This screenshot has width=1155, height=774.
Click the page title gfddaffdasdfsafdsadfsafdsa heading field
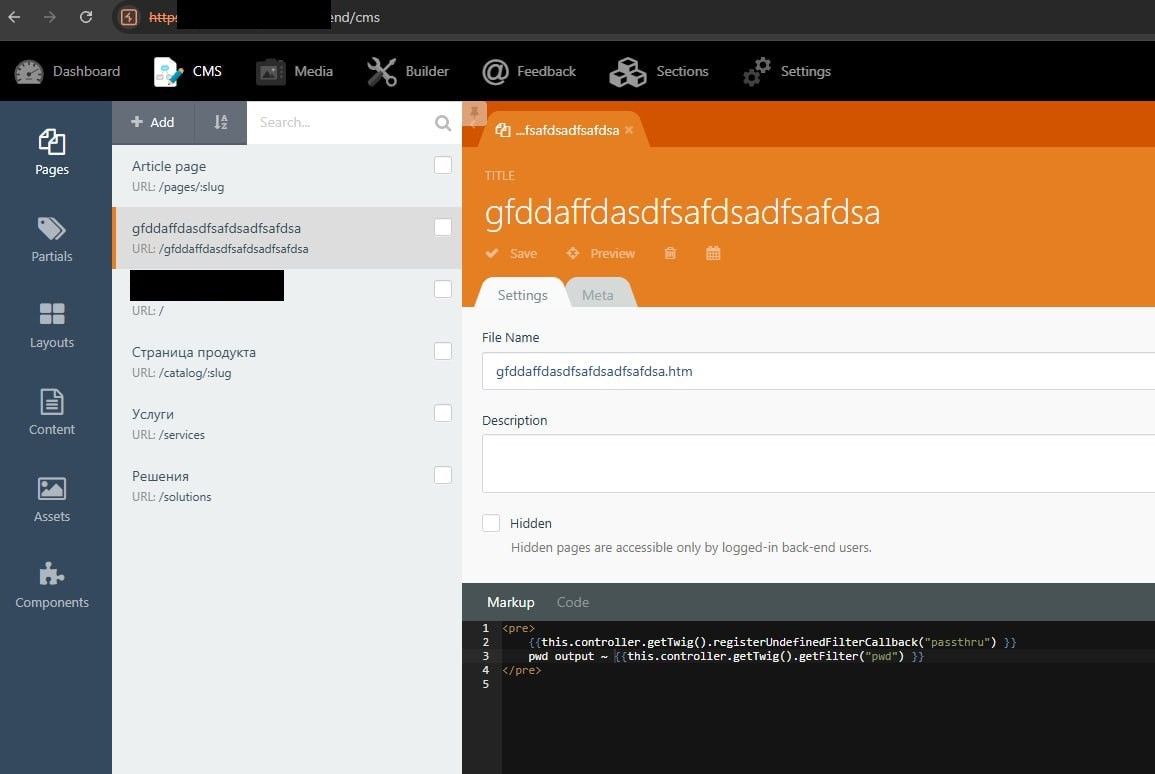coord(682,212)
